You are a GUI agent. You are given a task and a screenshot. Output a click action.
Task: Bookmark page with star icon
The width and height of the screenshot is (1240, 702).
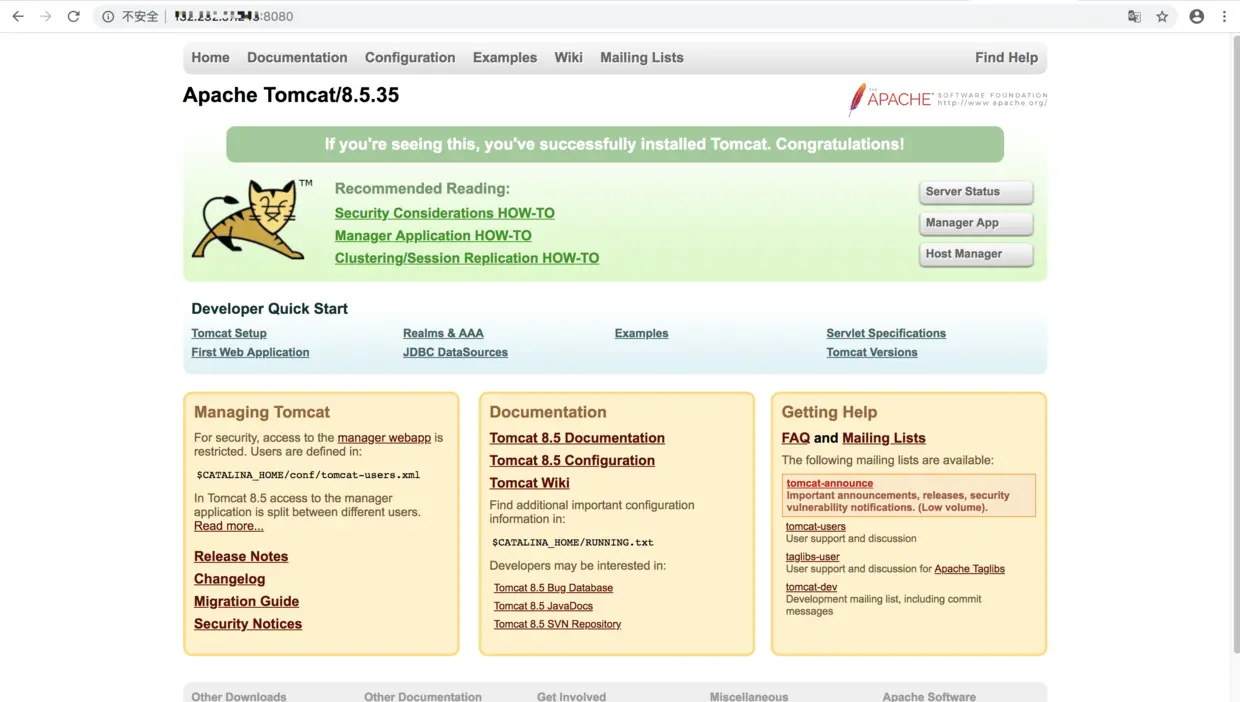[1162, 16]
